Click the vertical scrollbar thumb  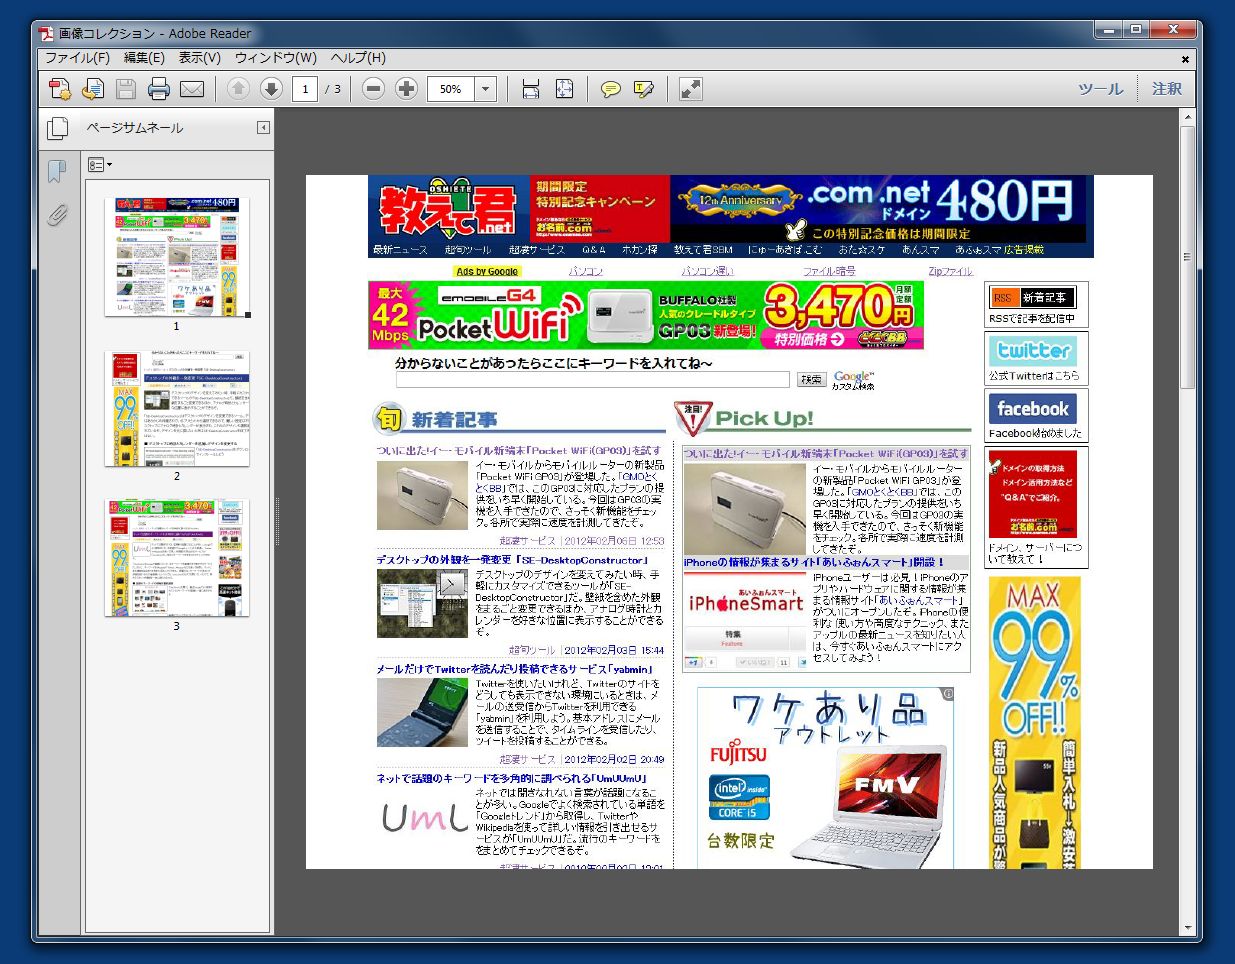(1188, 257)
